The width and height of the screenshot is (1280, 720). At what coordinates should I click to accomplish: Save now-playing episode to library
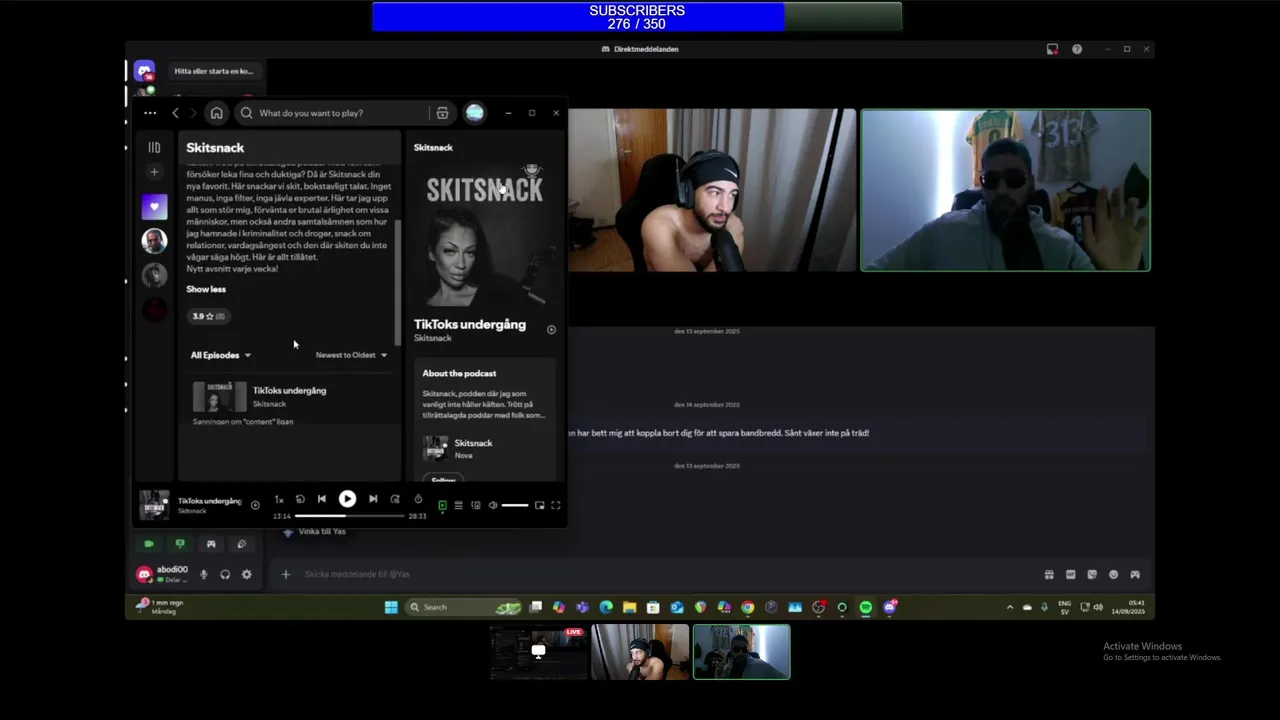pyautogui.click(x=255, y=506)
